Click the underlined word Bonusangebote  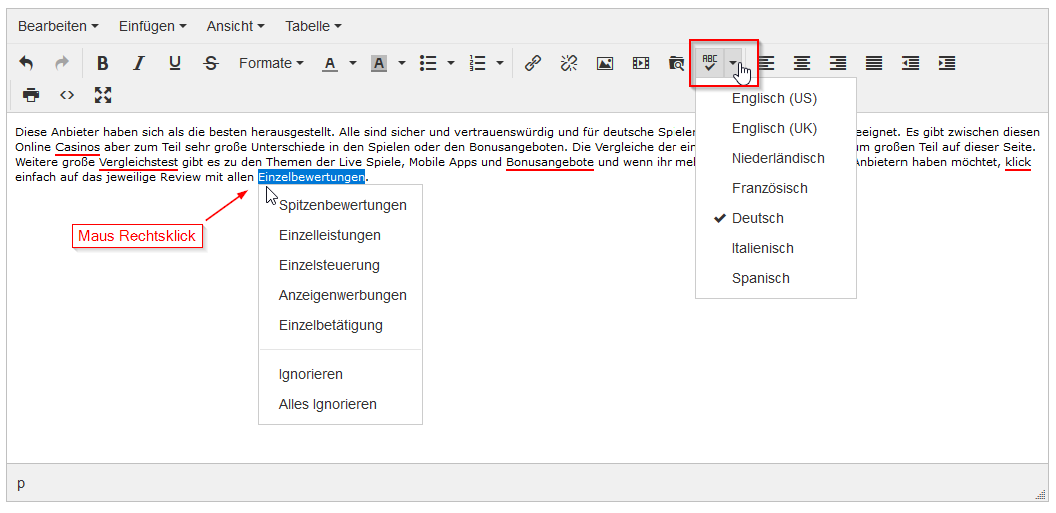tap(550, 162)
